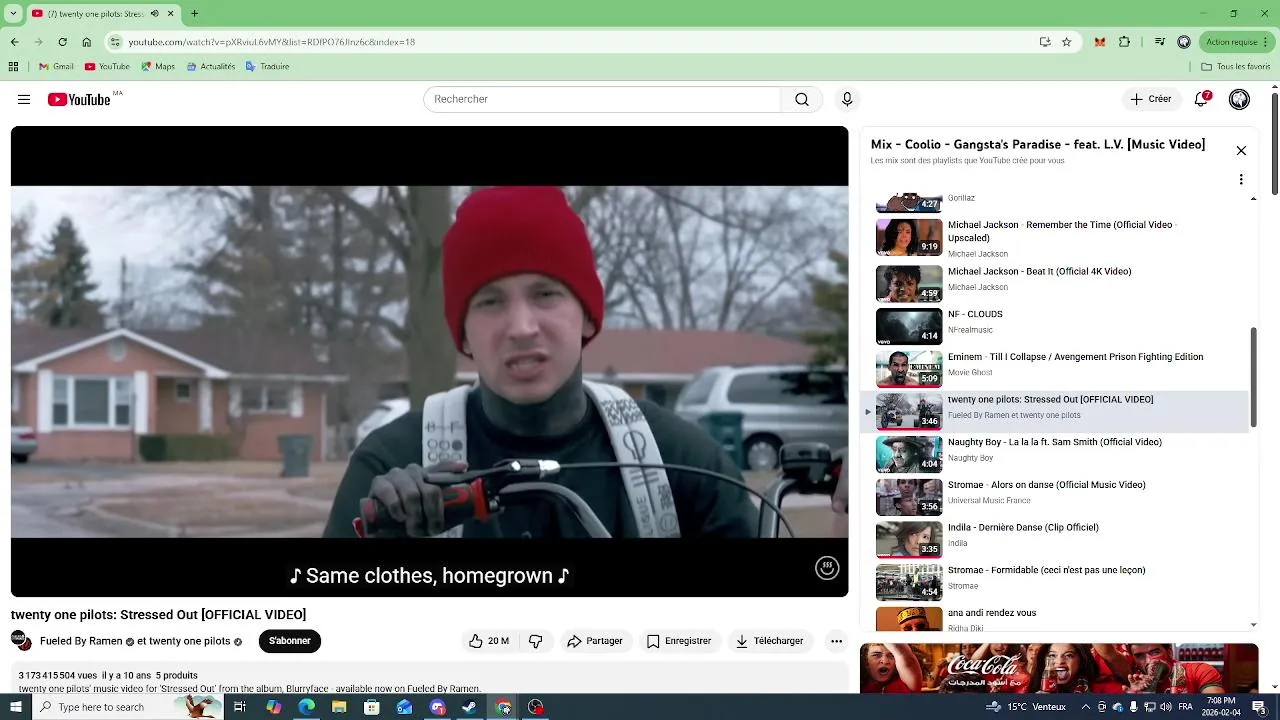Open the Fueled By Ramen channel link
Image resolution: width=1280 pixels, height=720 pixels.
pyautogui.click(x=81, y=641)
